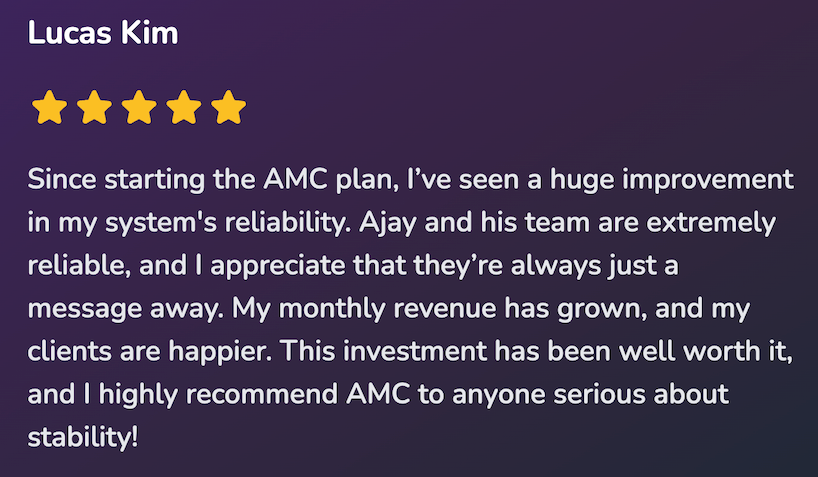
Task: Select the fourth yellow rating star
Action: point(184,108)
